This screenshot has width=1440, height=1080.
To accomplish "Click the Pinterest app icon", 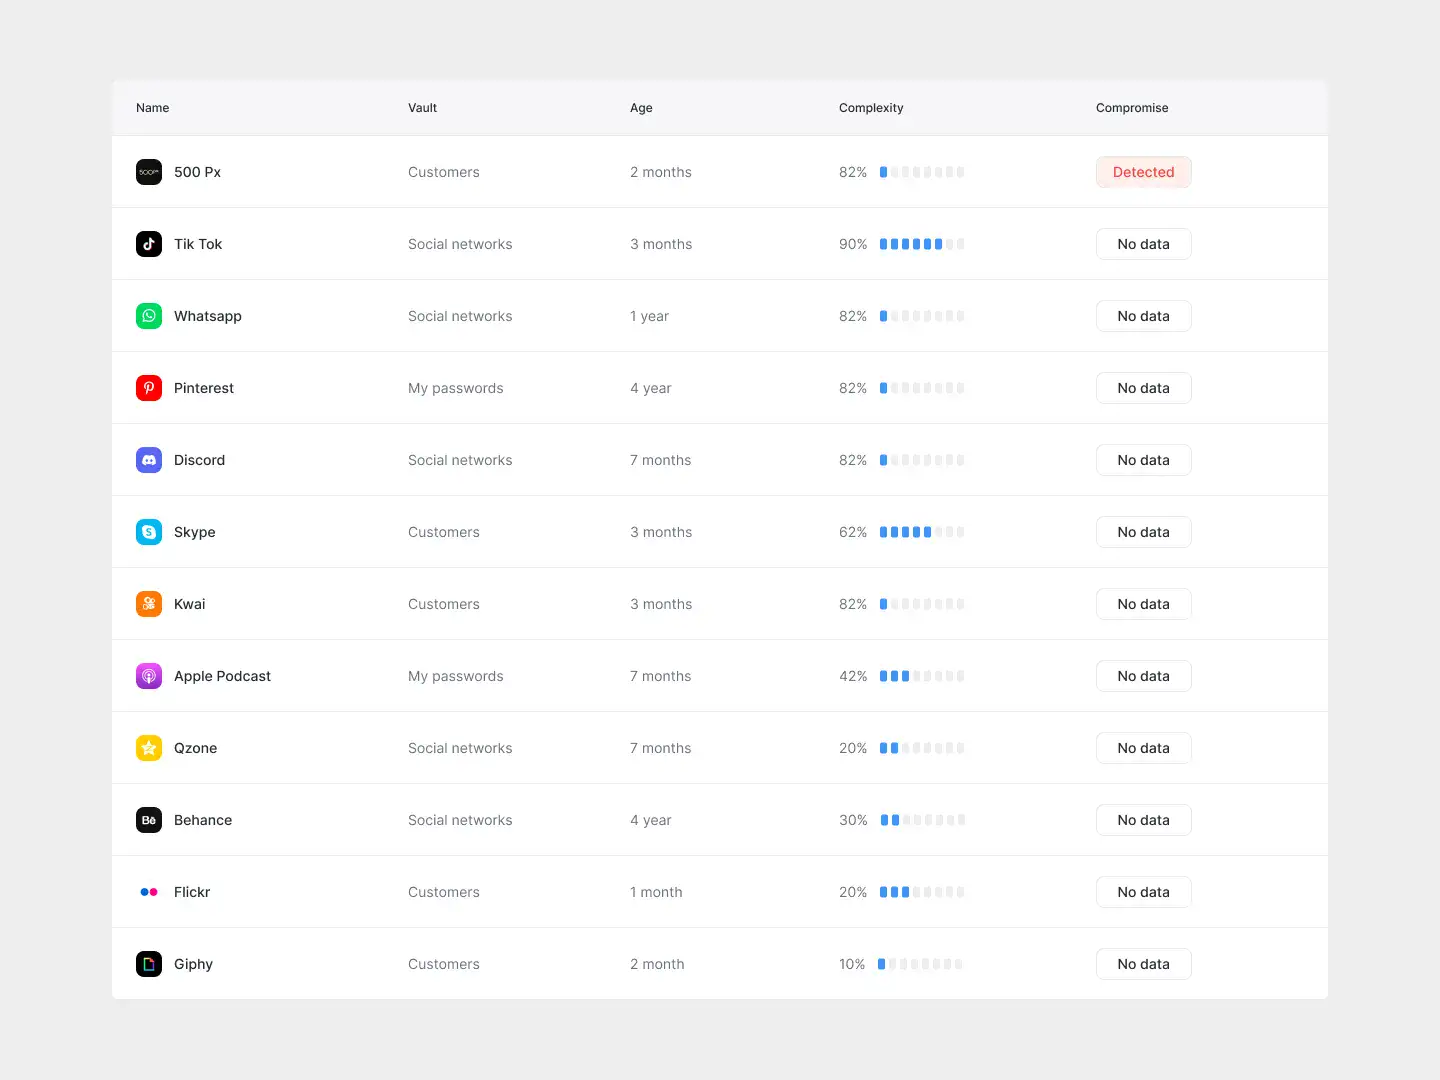I will 149,388.
